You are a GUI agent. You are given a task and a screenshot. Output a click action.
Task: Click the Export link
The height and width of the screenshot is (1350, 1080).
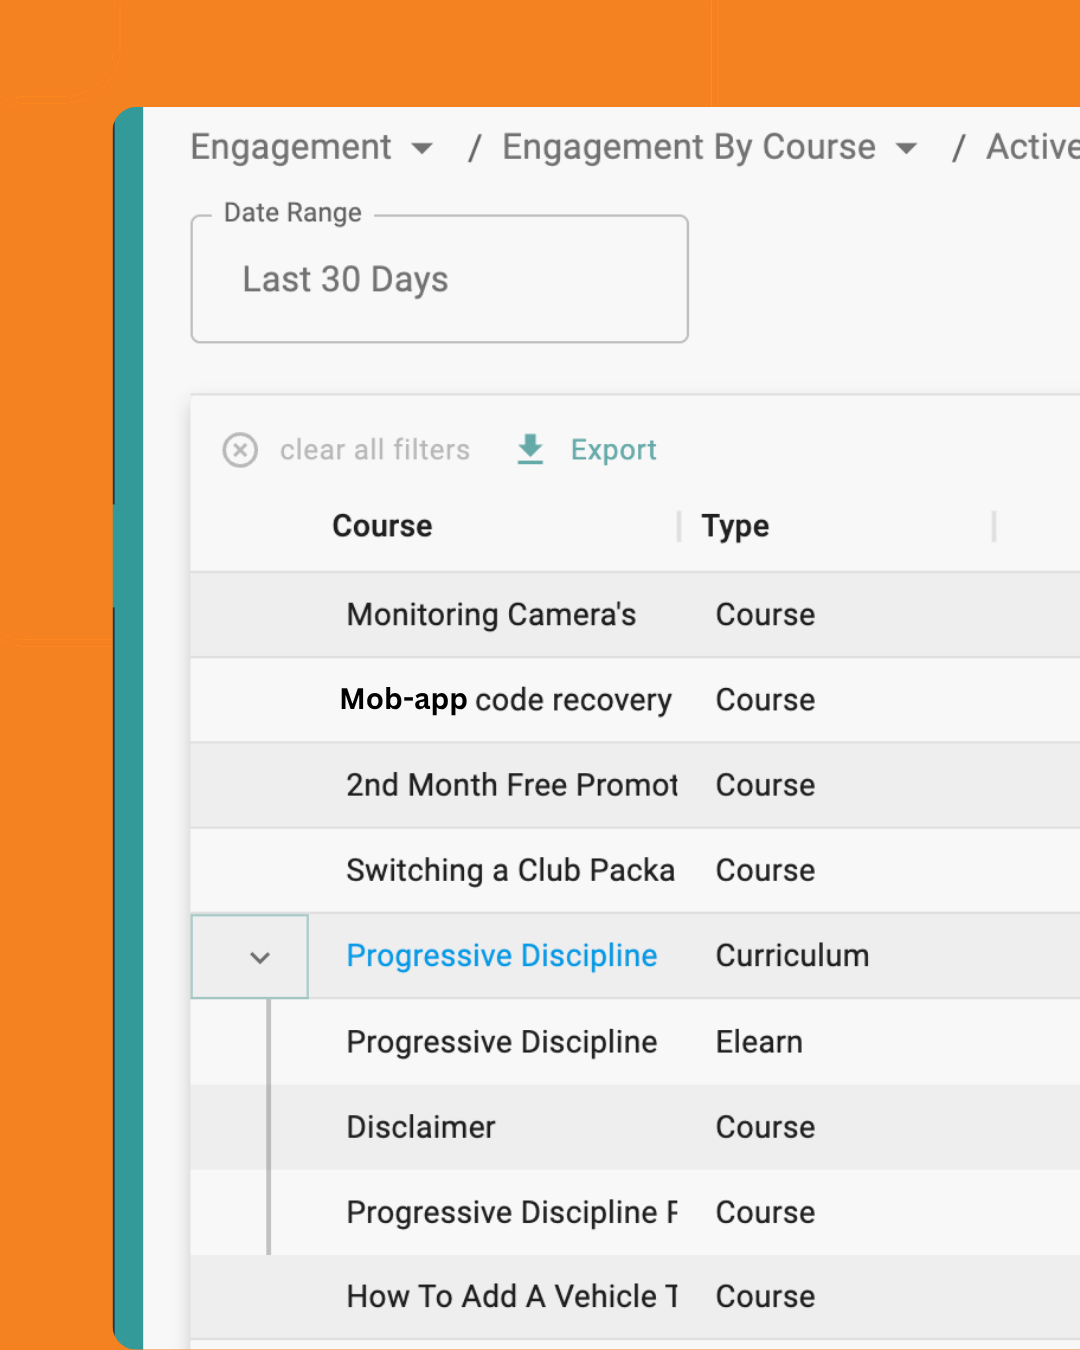pyautogui.click(x=613, y=450)
